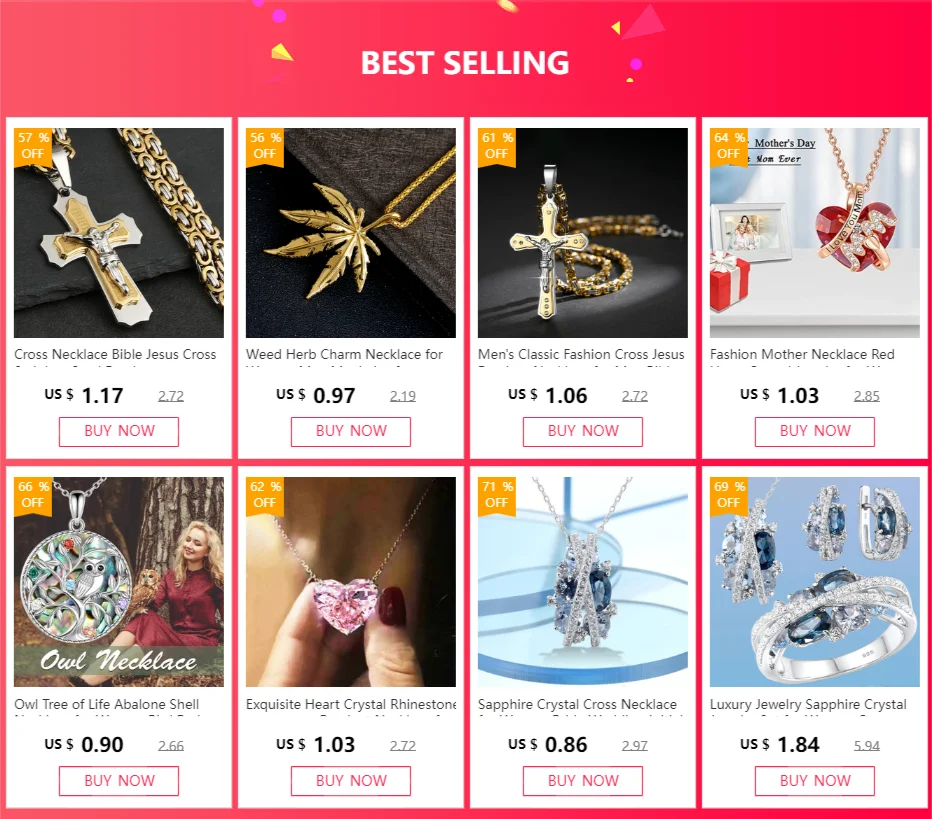Buy the Weed Herb Charm Necklace now

point(351,431)
